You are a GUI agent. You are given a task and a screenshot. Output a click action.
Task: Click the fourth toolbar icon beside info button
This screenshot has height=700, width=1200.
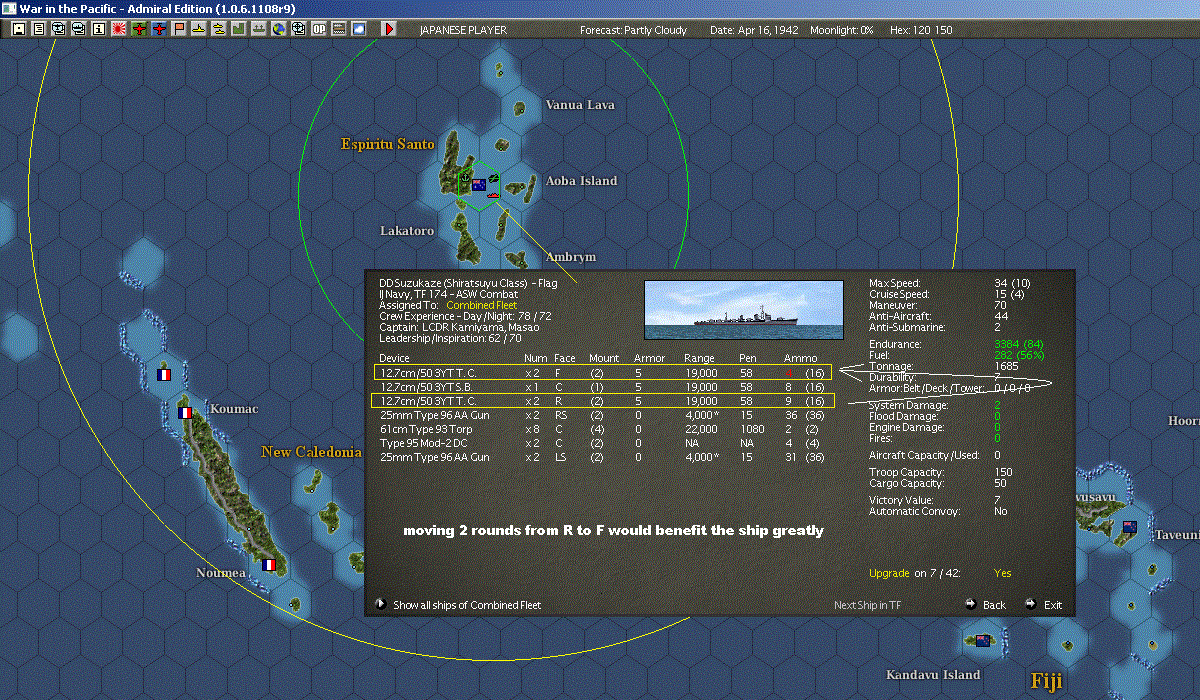79,30
